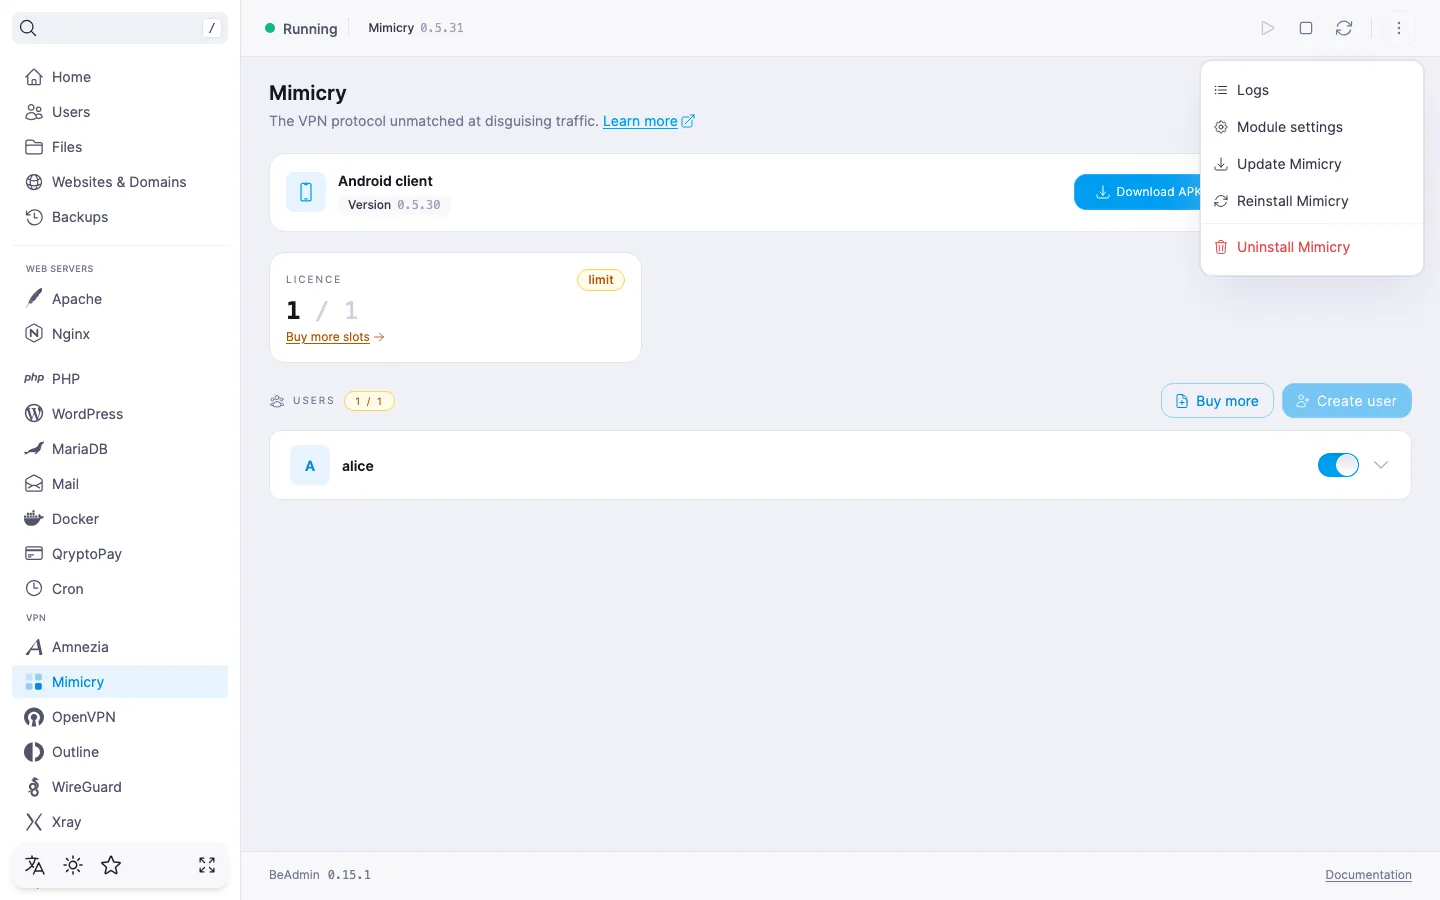Screen dimensions: 1440x900
Task: Expand alice's user row chevron
Action: point(1381,465)
